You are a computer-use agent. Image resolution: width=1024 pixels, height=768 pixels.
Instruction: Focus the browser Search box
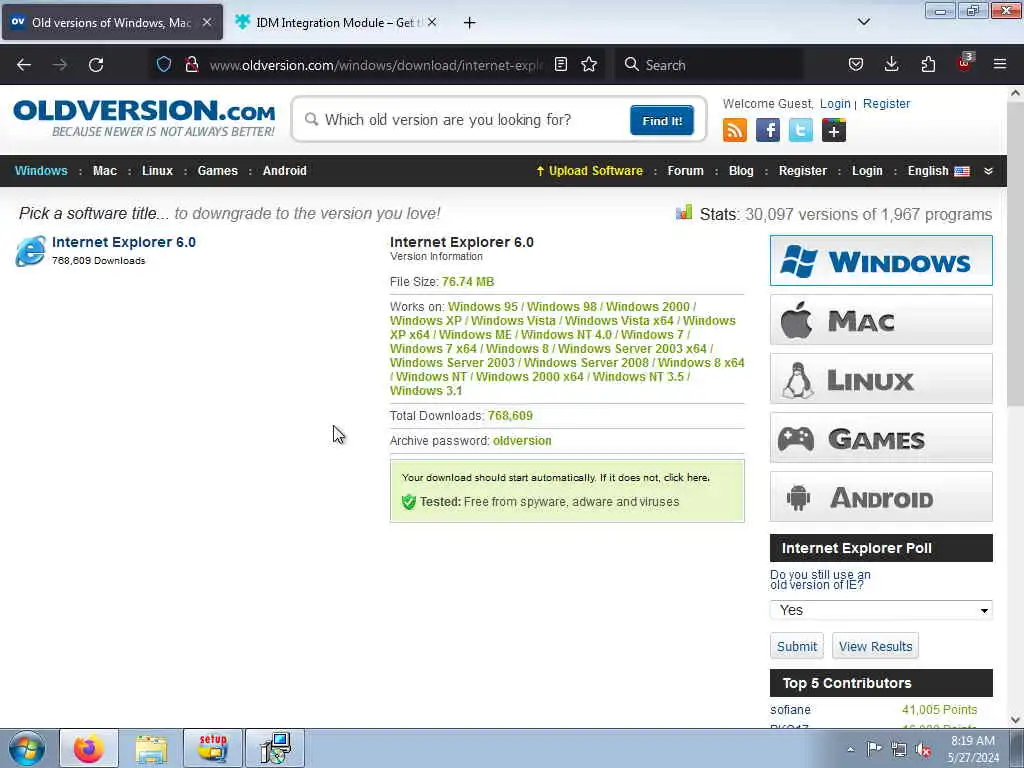click(x=709, y=65)
